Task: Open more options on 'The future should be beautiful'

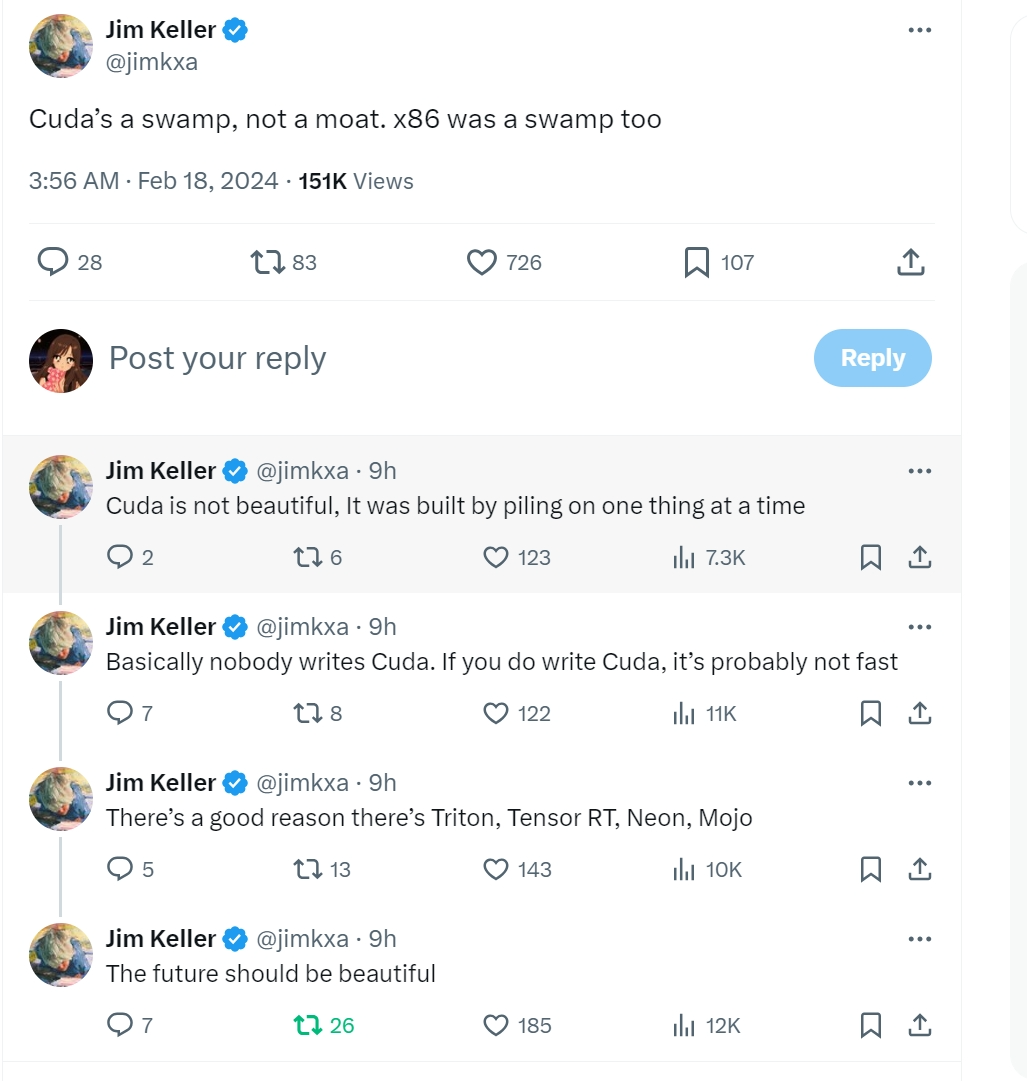Action: pyautogui.click(x=920, y=939)
